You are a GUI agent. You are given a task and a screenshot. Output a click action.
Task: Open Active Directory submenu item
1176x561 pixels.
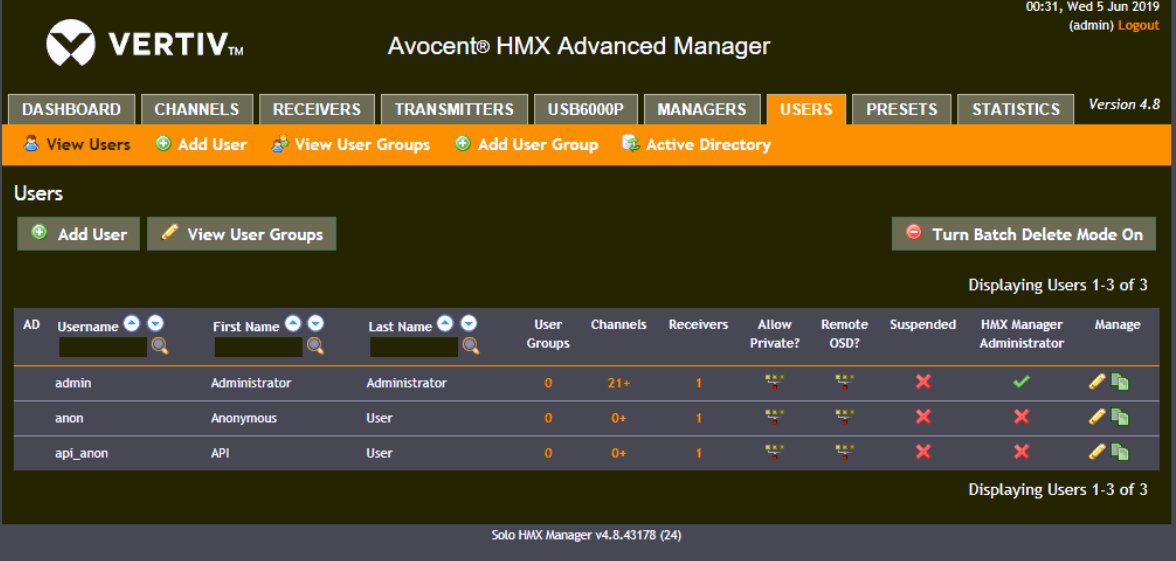point(697,145)
